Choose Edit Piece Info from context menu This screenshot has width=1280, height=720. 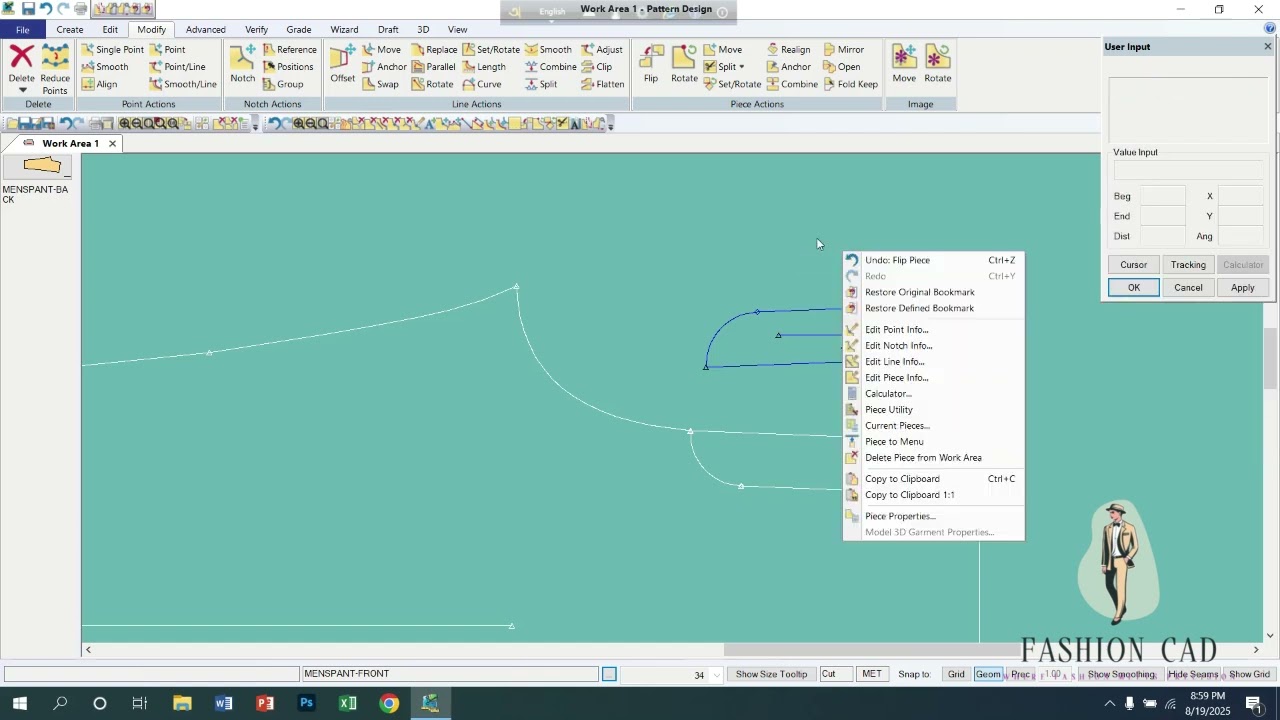pos(897,378)
